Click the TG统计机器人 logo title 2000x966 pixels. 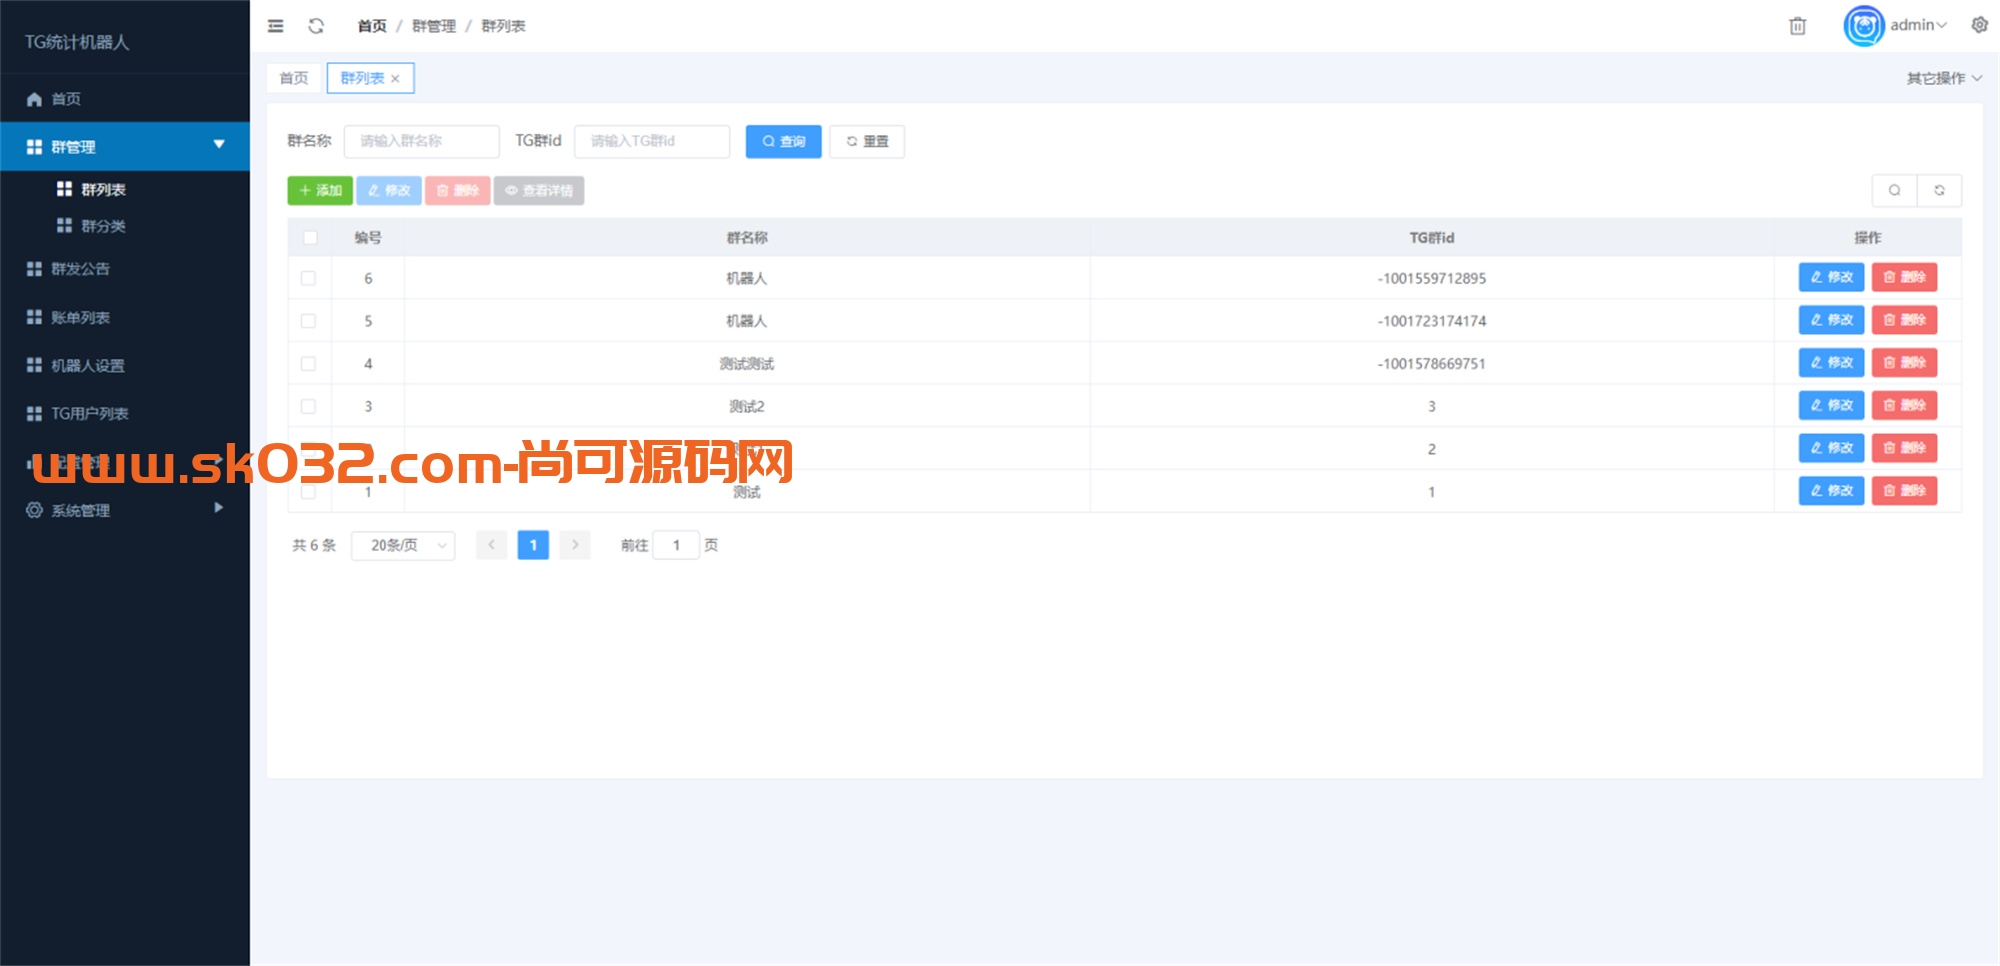pos(77,42)
